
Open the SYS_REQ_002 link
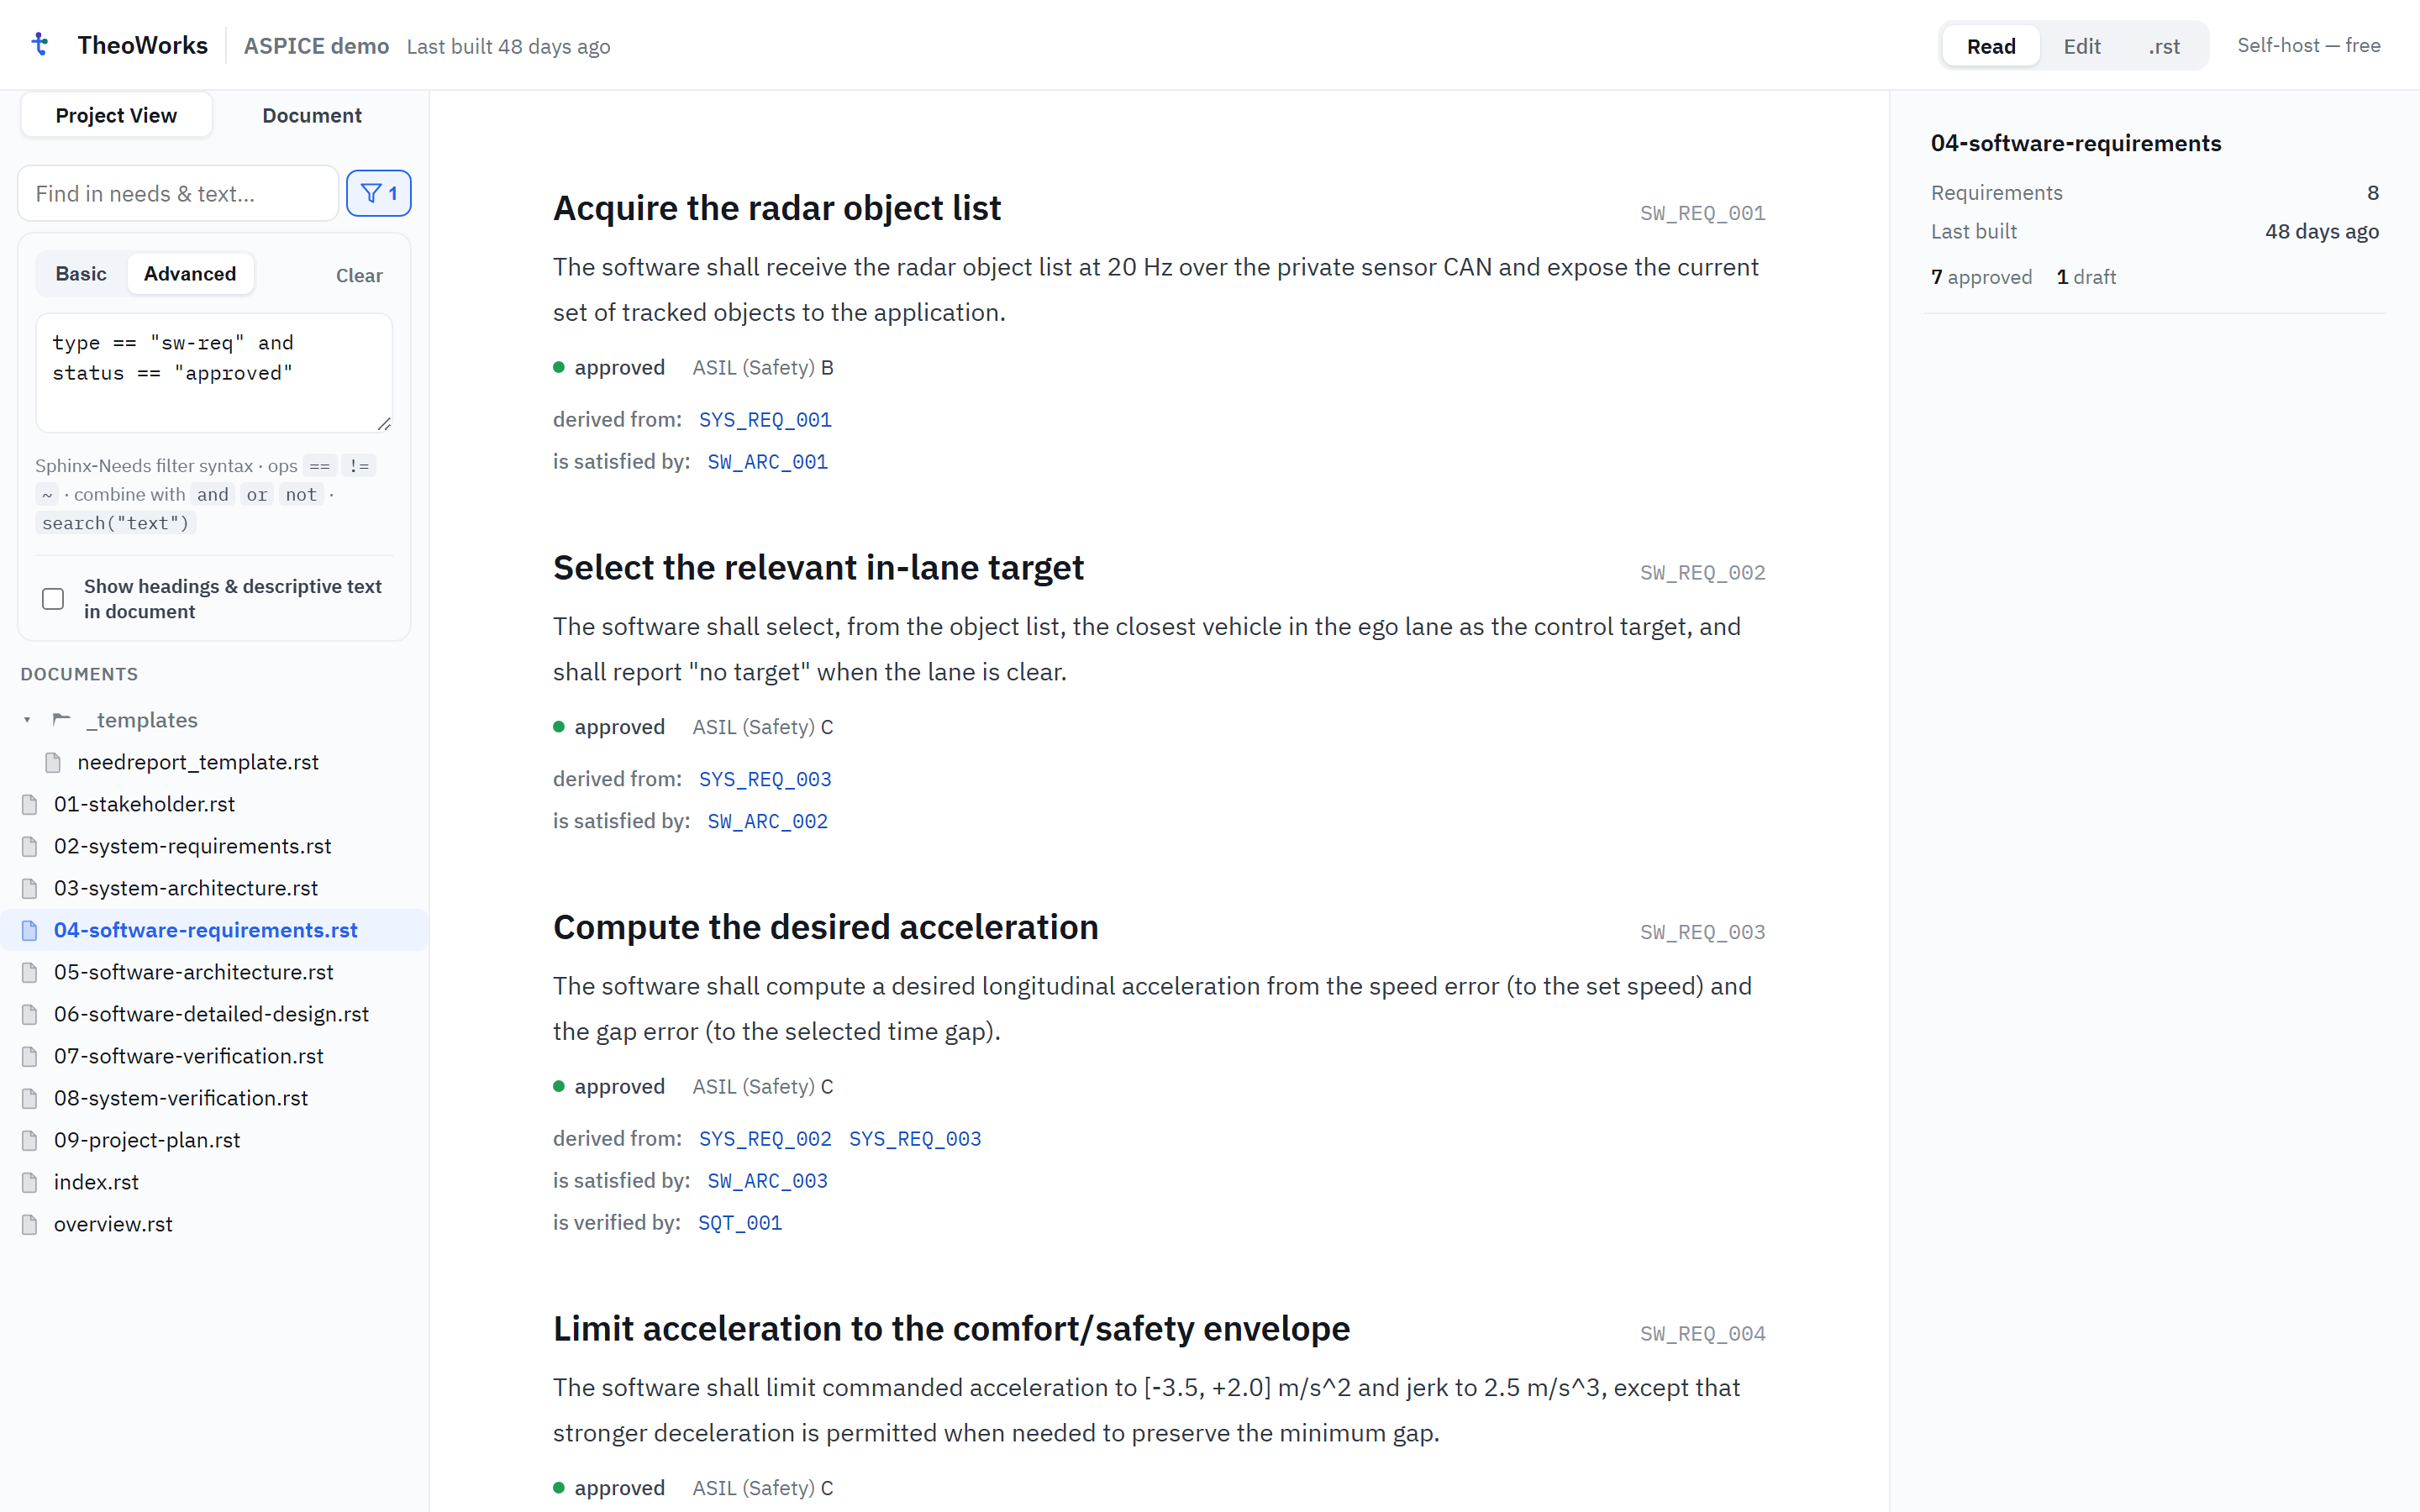click(765, 1139)
